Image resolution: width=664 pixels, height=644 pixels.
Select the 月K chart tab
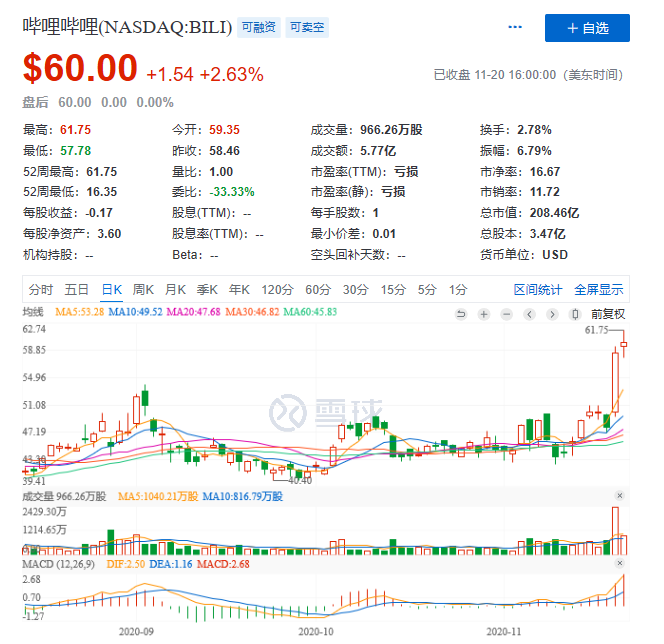coord(175,290)
